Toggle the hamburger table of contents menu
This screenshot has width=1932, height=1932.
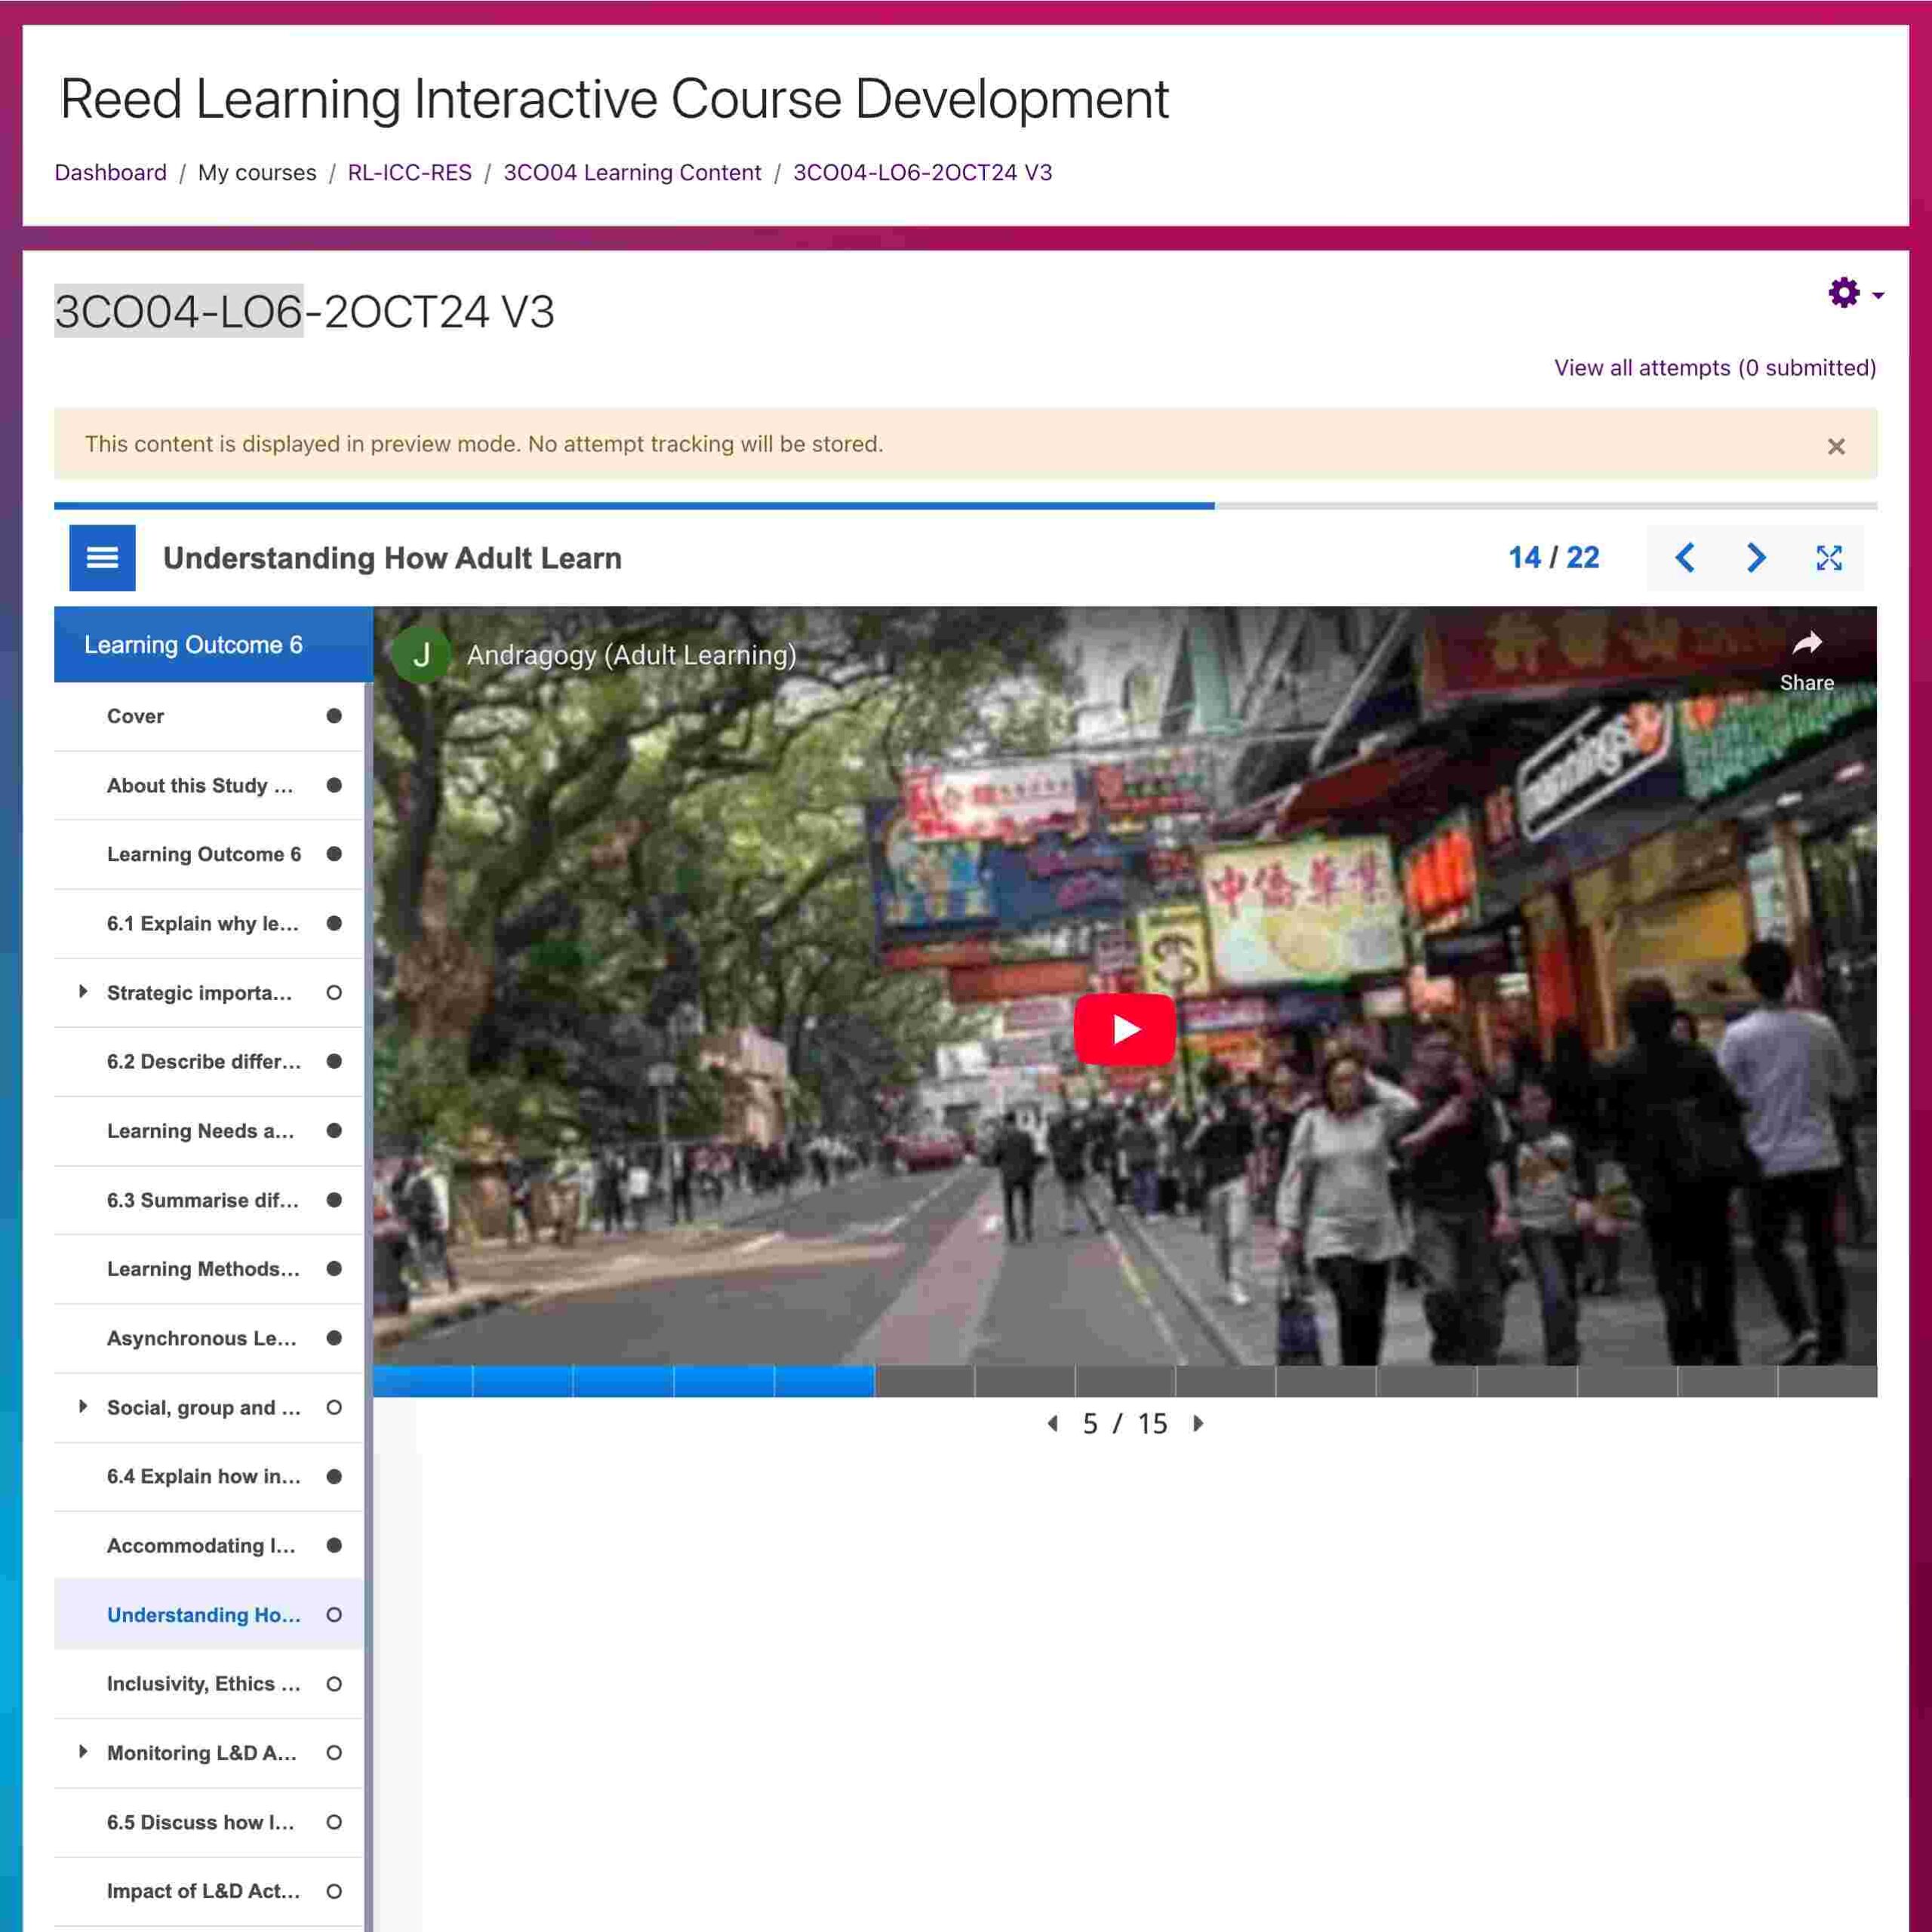click(102, 558)
